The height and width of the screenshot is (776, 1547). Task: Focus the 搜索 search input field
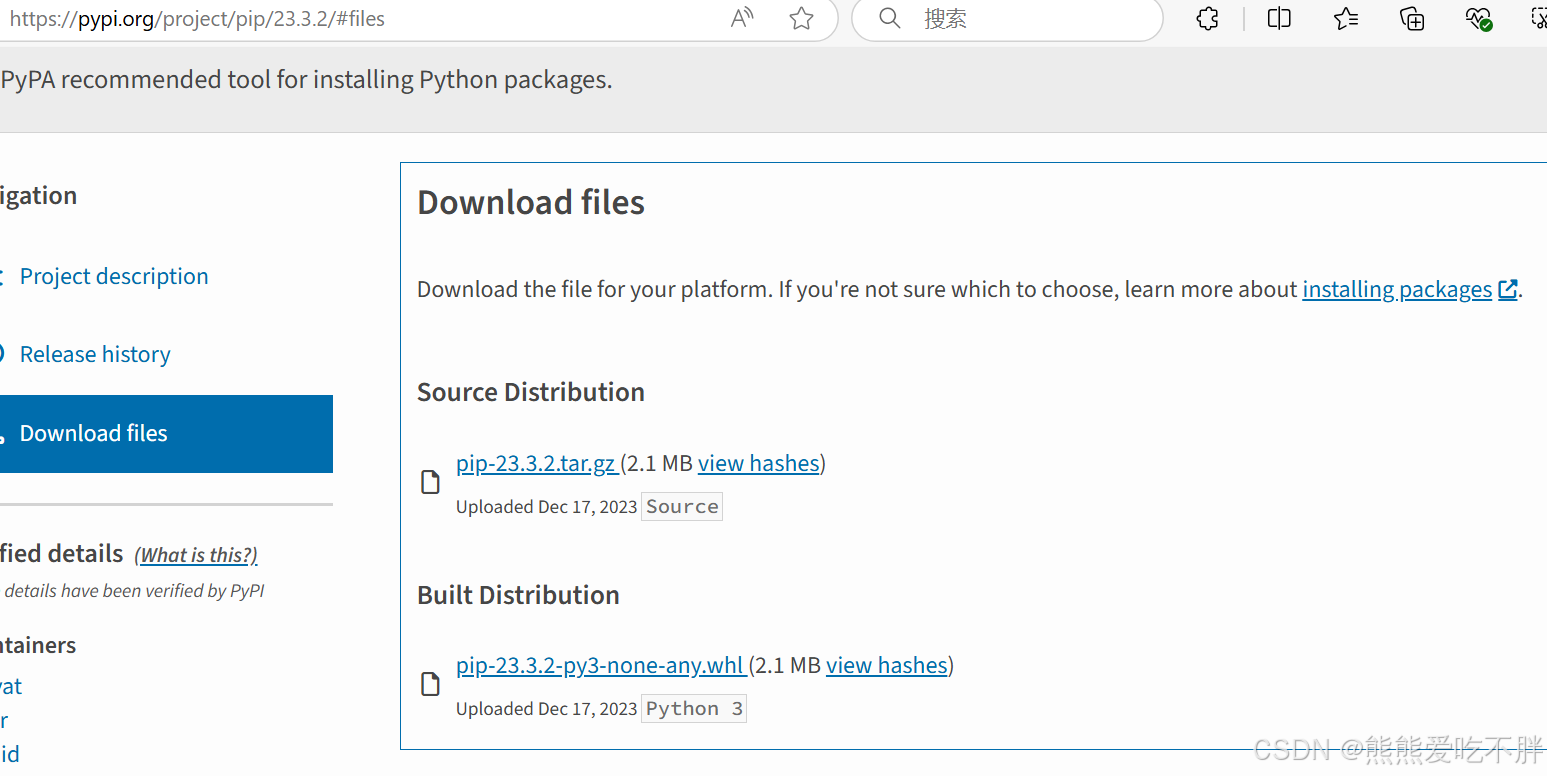(x=1030, y=18)
